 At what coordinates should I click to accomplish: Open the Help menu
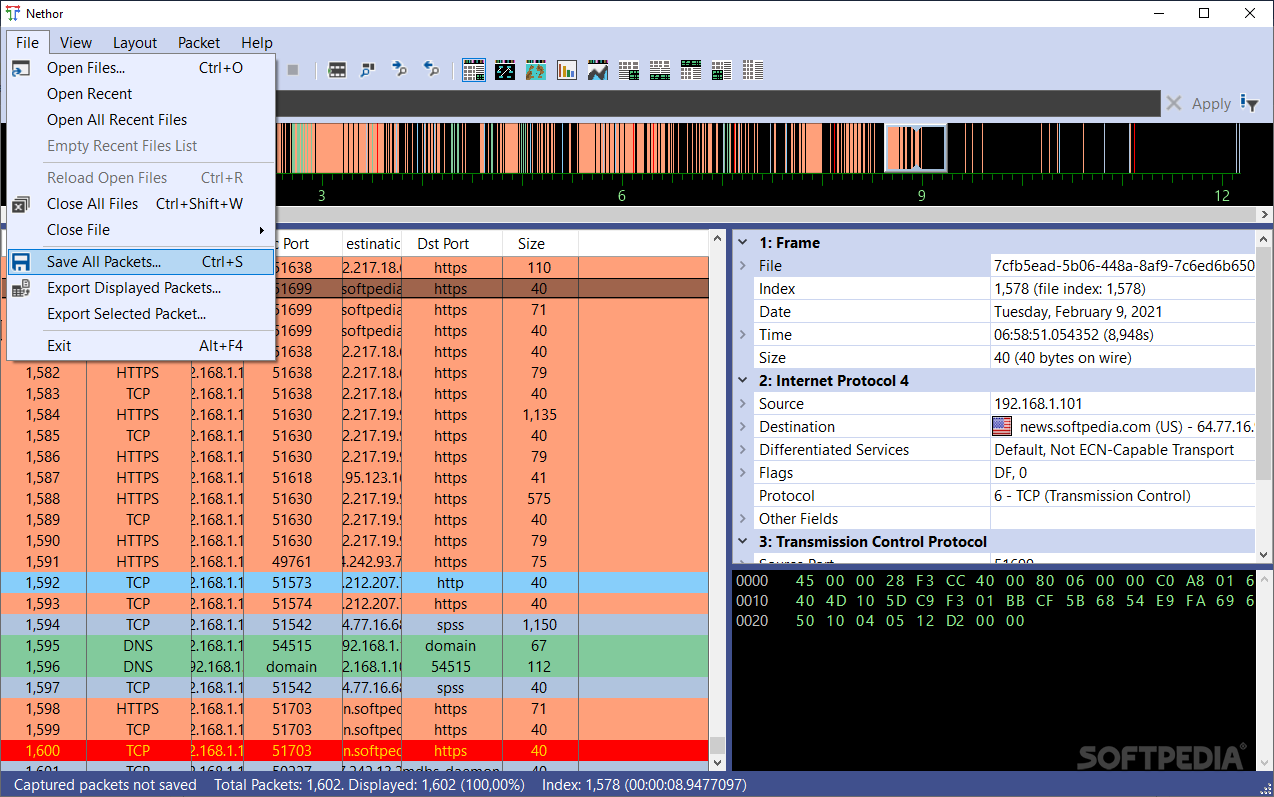click(x=257, y=42)
